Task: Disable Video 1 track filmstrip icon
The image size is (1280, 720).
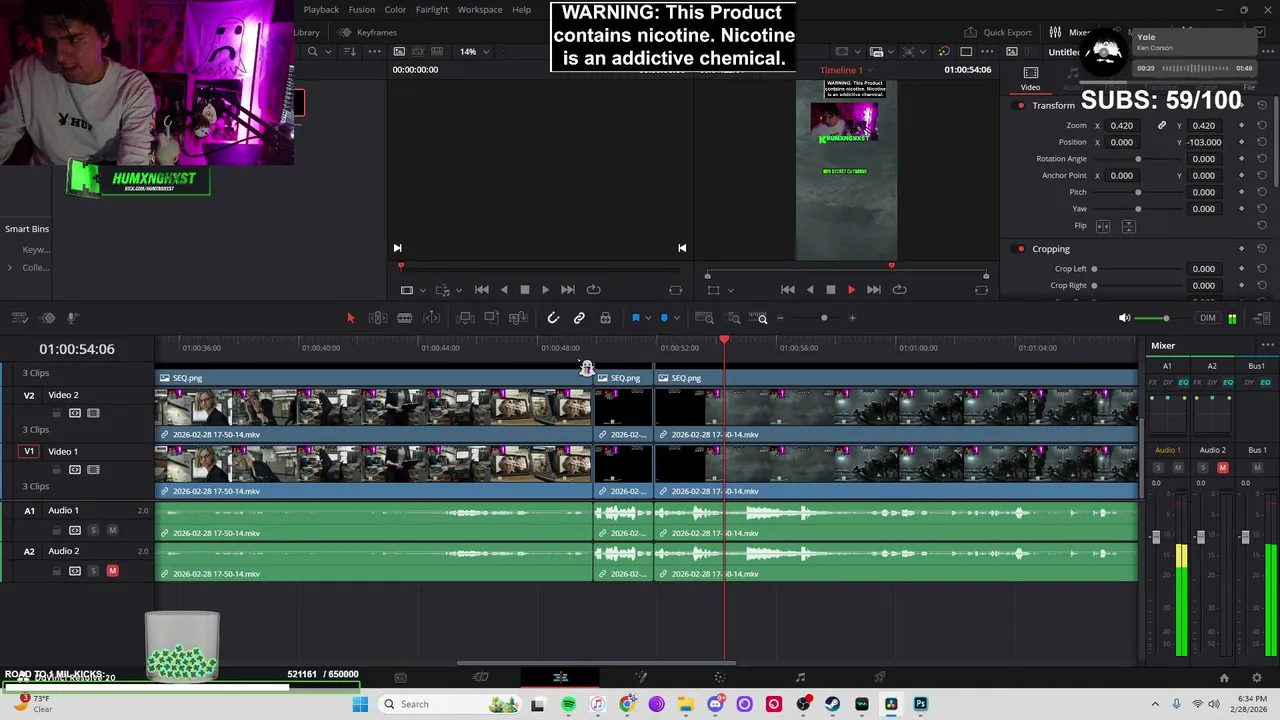Action: (x=93, y=470)
